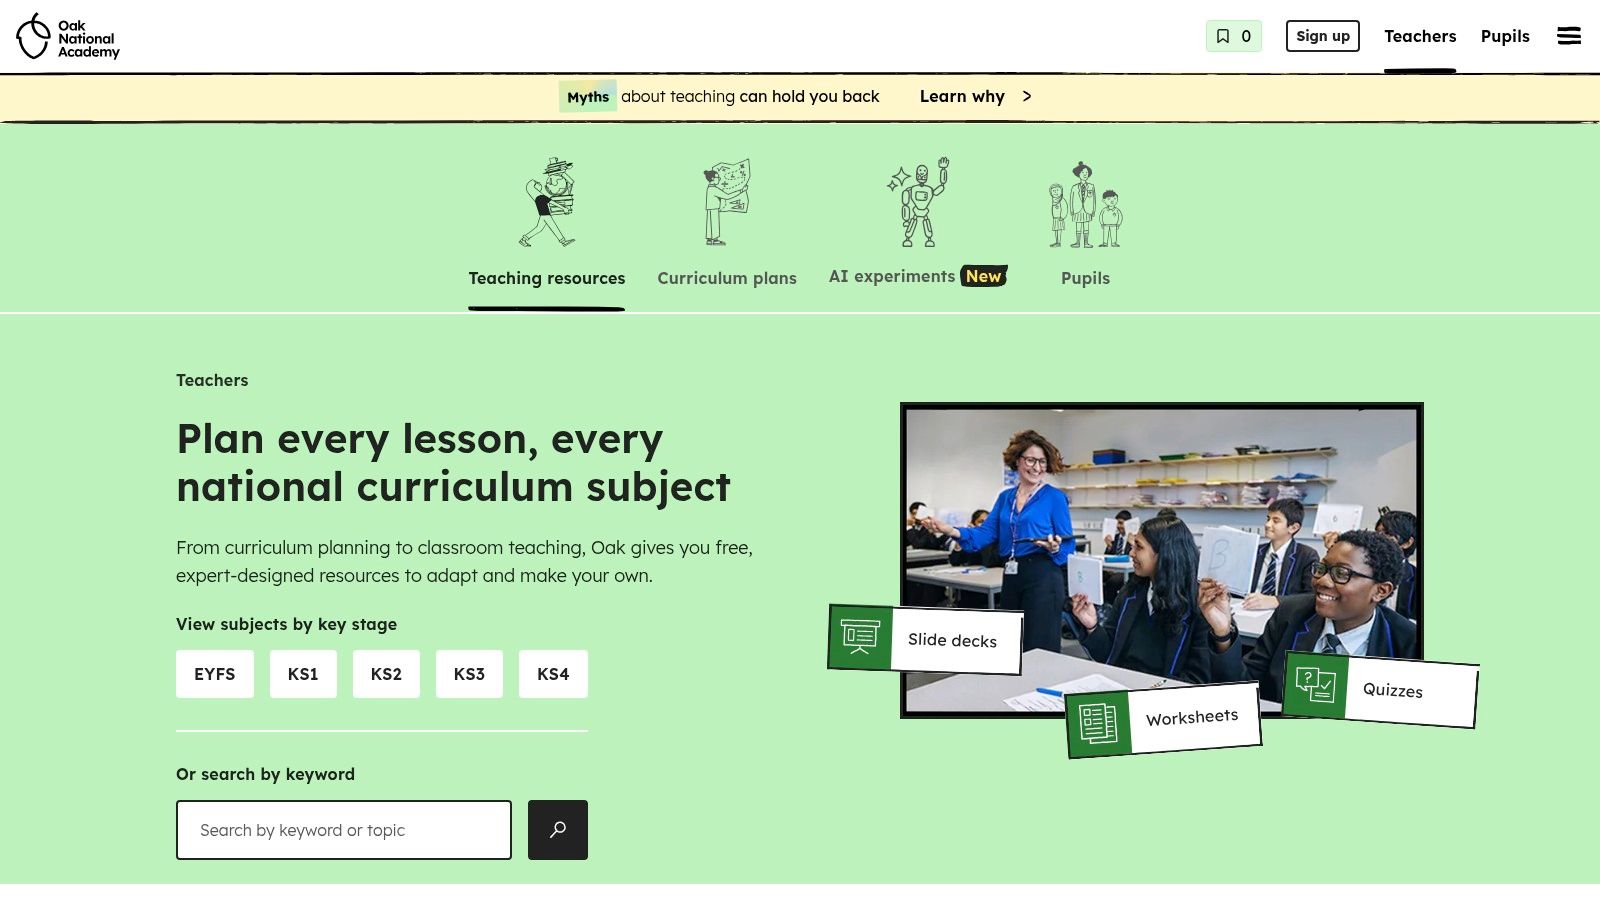
Task: Select the EYFS key stage button
Action: [215, 674]
